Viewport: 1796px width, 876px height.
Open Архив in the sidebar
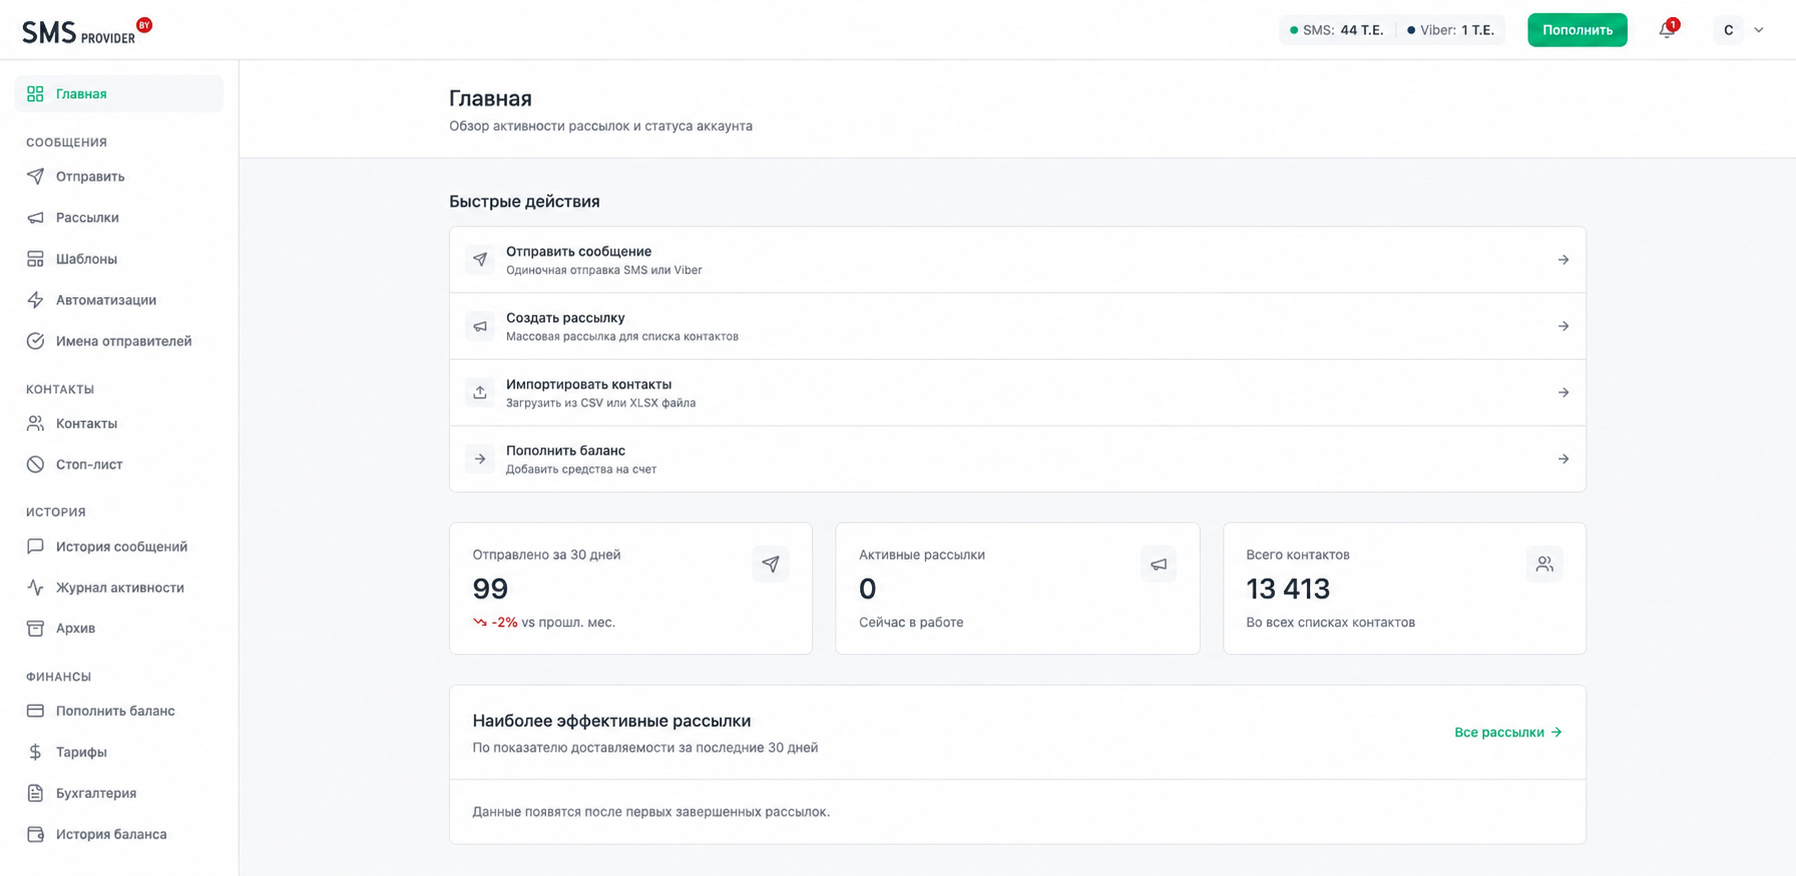[x=119, y=628]
